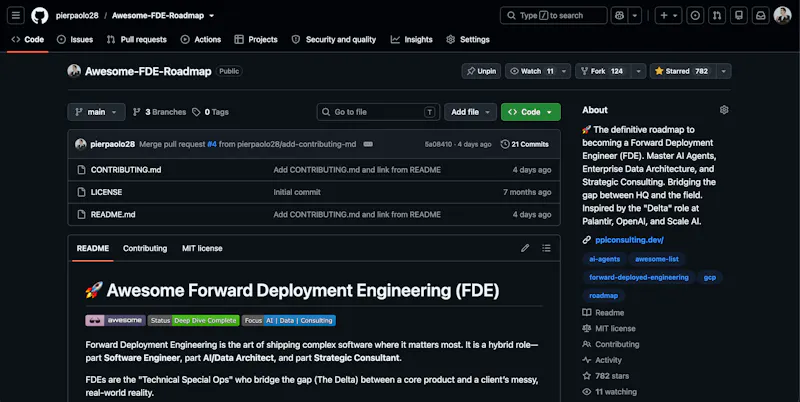This screenshot has height=402, width=800.
Task: Click the forward-deployed-engineering topic tag
Action: coord(639,277)
